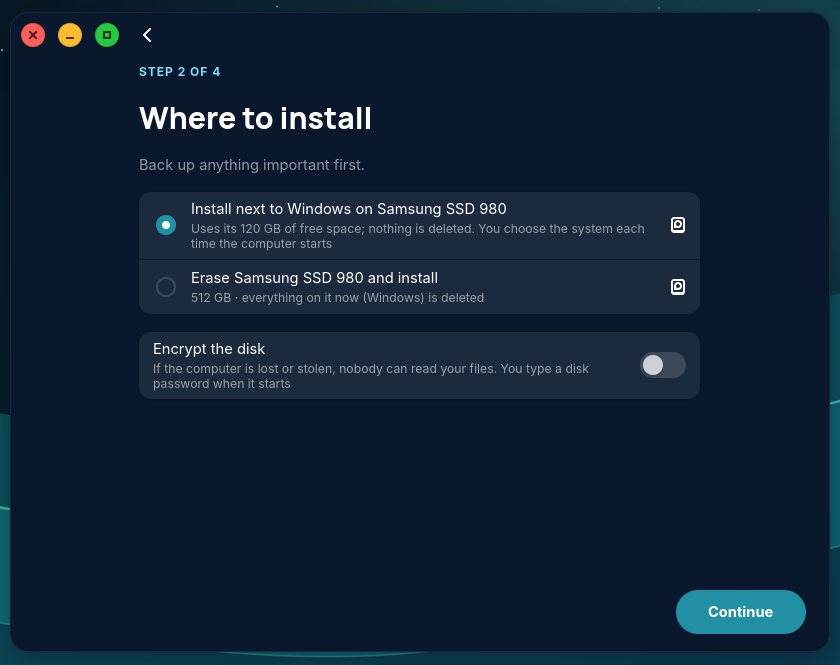Minimize the installer with yellow button
Image resolution: width=840 pixels, height=665 pixels.
[70, 35]
